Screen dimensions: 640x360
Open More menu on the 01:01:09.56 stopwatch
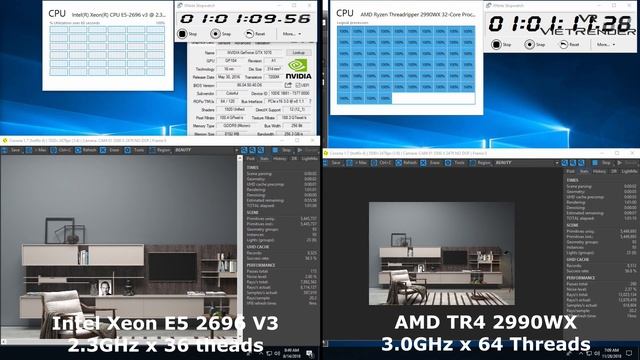(x=292, y=34)
